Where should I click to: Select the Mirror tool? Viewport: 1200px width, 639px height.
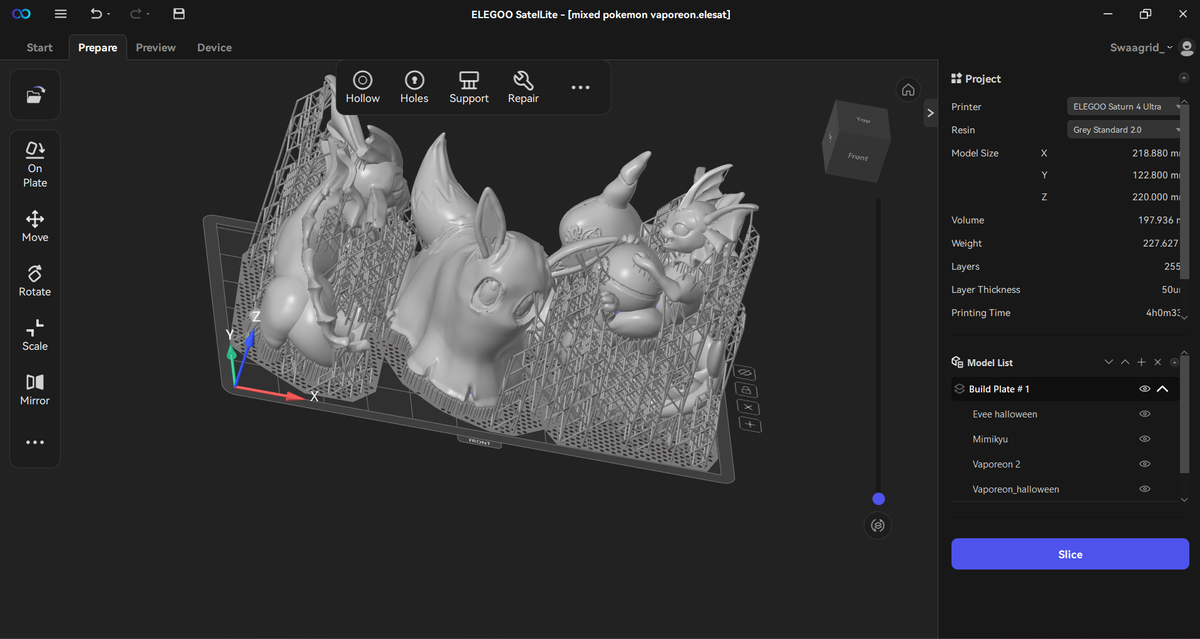pyautogui.click(x=35, y=390)
